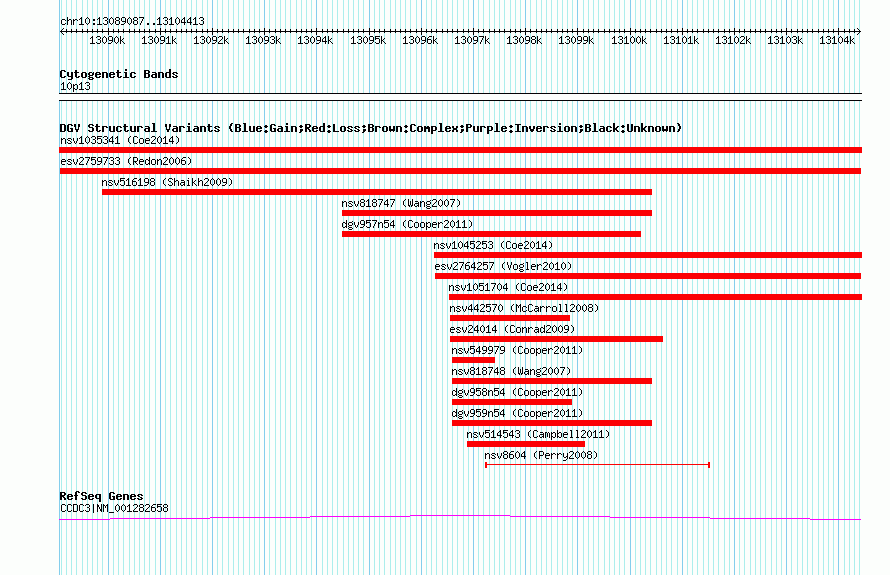Select the red bar under nsv514543
Screen dimensions: 890x575
pyautogui.click(x=526, y=444)
